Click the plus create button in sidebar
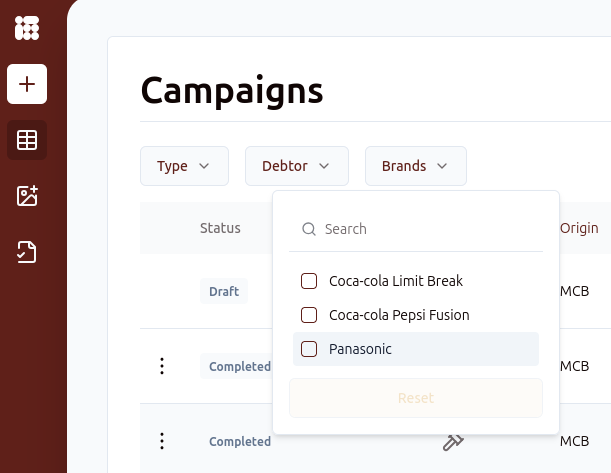The height and width of the screenshot is (473, 611). coord(27,84)
